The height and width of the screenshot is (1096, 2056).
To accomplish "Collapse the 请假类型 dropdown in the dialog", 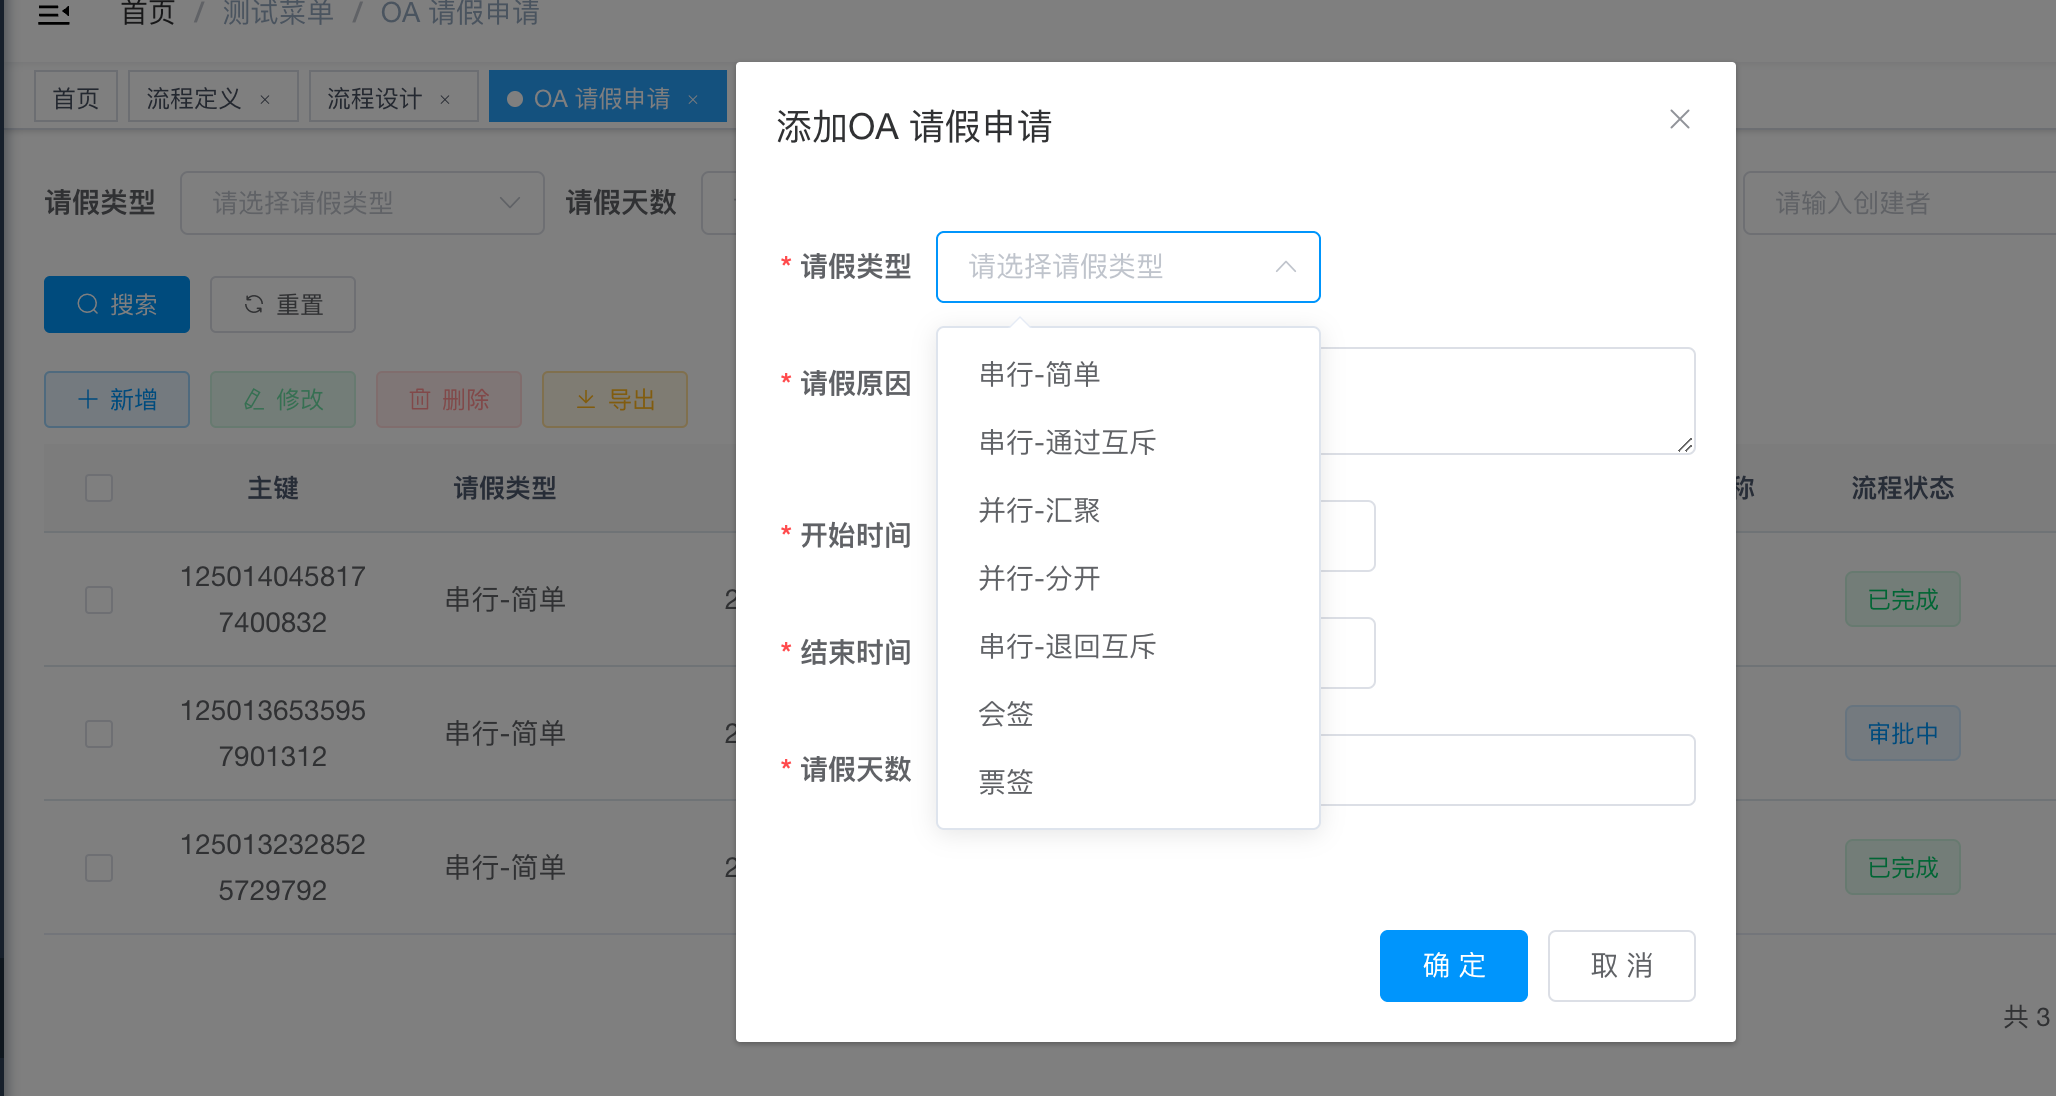I will click(x=1285, y=267).
